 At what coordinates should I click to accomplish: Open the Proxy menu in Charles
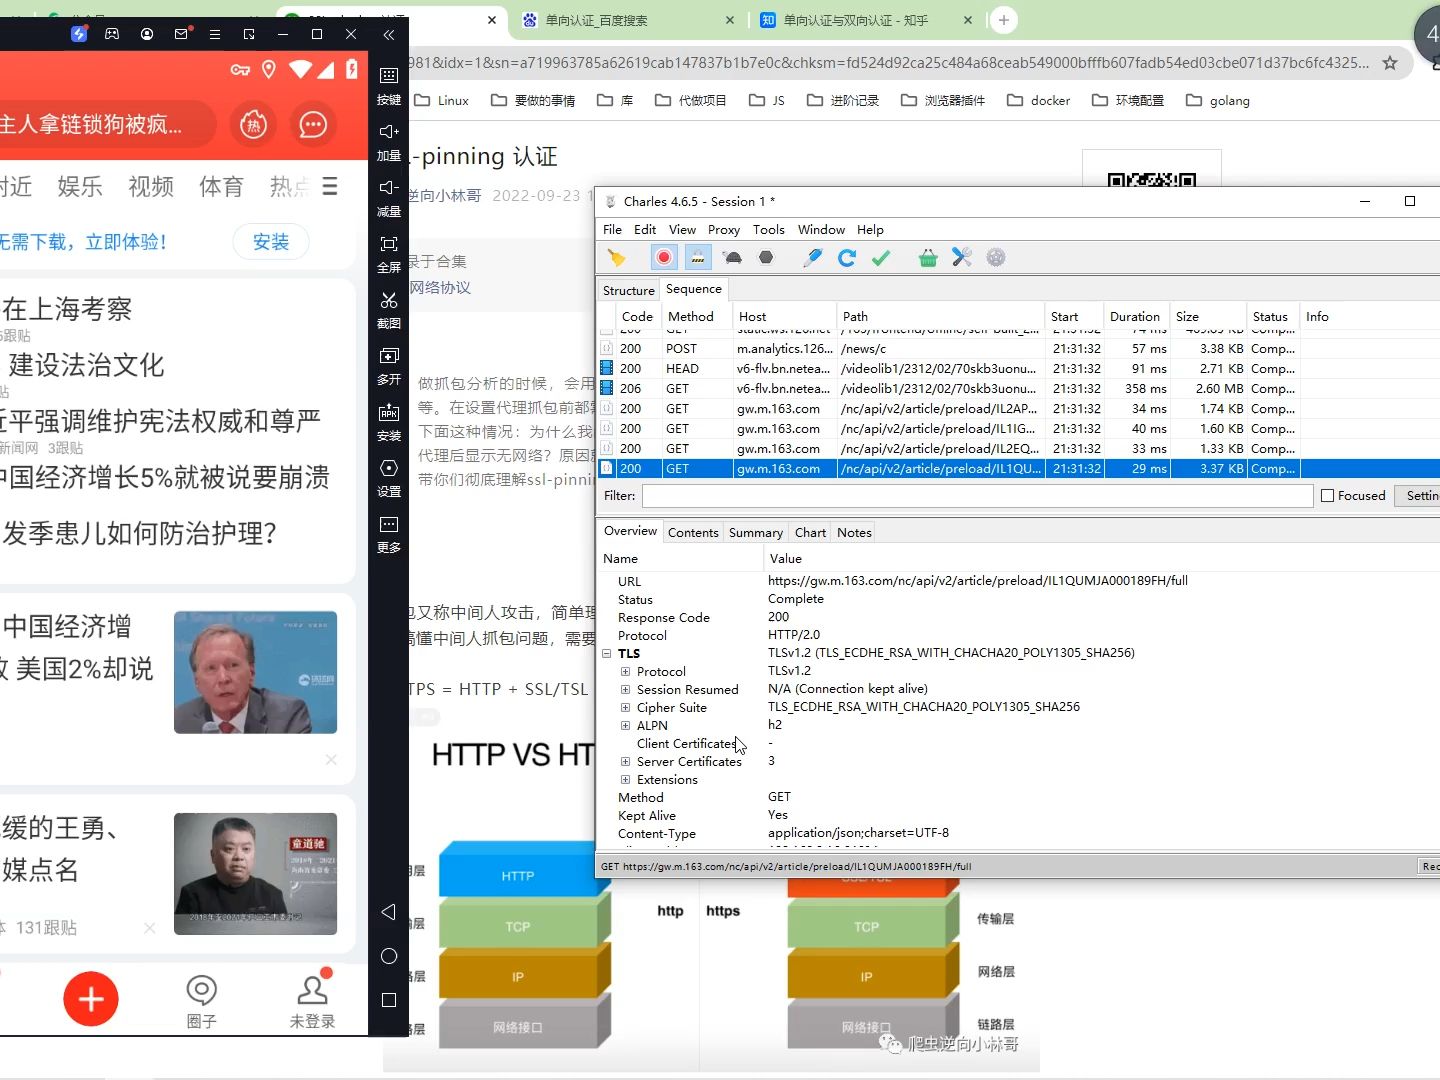coord(723,230)
